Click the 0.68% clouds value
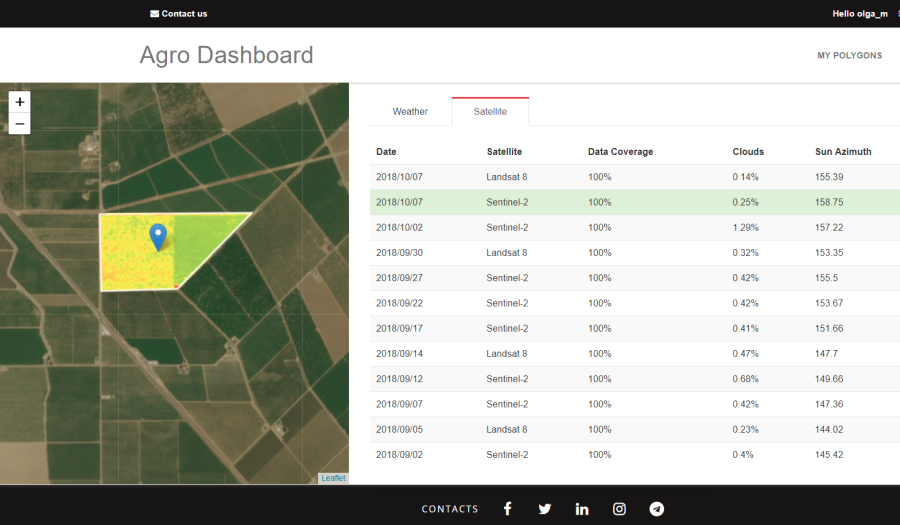Viewport: 900px width, 525px height. coord(745,379)
